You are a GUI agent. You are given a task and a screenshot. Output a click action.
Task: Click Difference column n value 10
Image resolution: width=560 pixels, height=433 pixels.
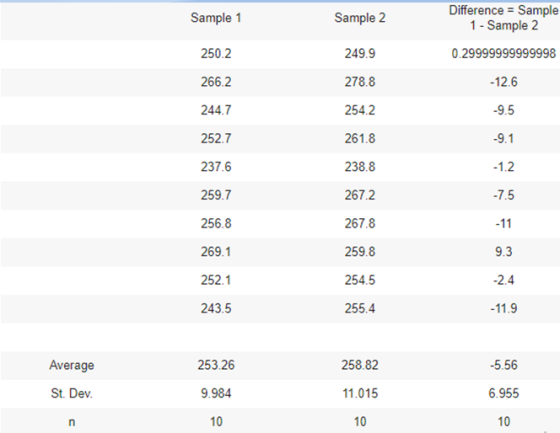[504, 422]
